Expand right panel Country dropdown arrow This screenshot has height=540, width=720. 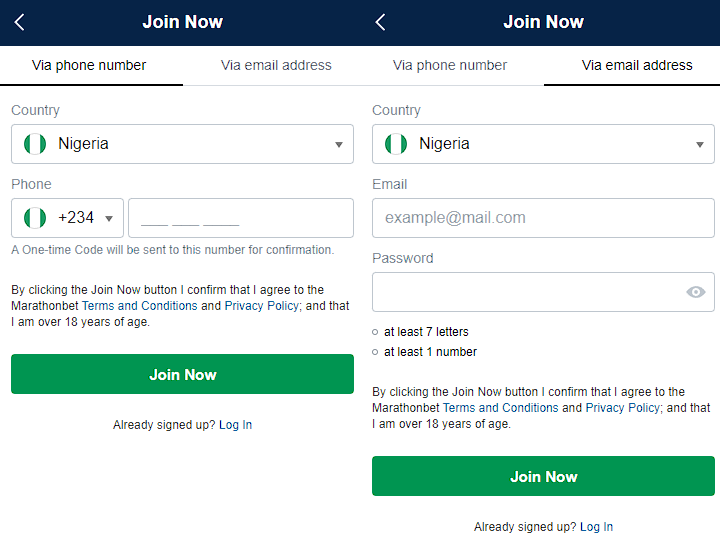click(x=700, y=144)
